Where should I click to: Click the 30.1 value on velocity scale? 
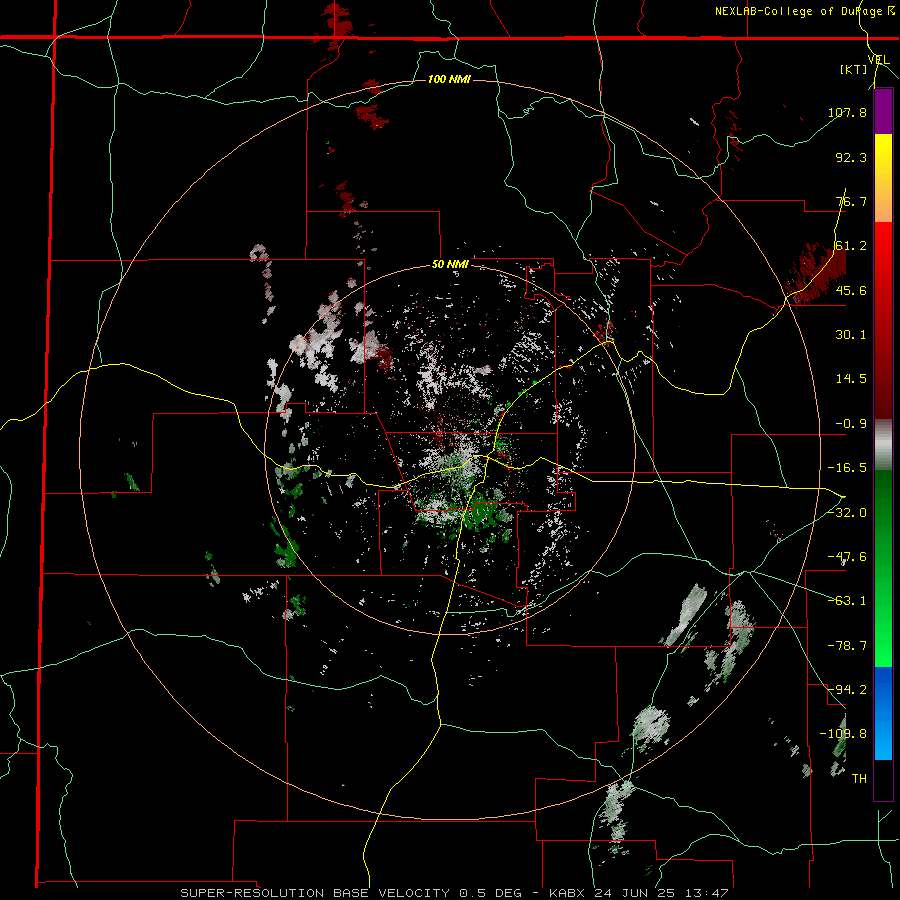click(851, 335)
